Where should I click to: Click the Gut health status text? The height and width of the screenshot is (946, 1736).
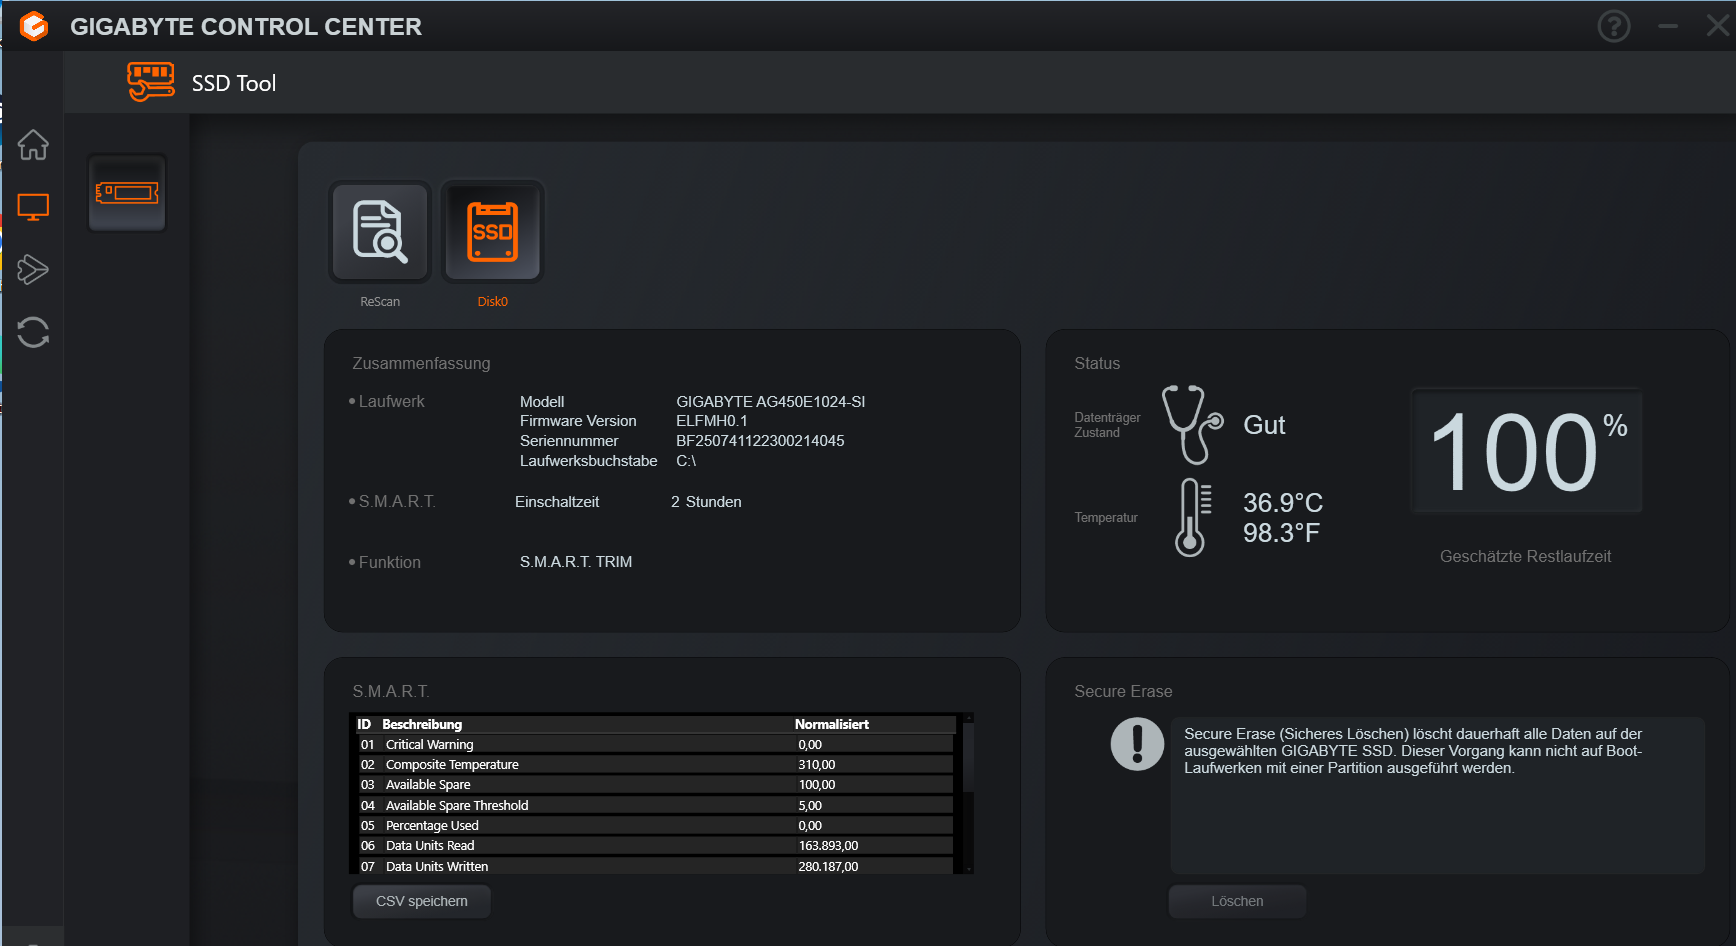(1264, 425)
